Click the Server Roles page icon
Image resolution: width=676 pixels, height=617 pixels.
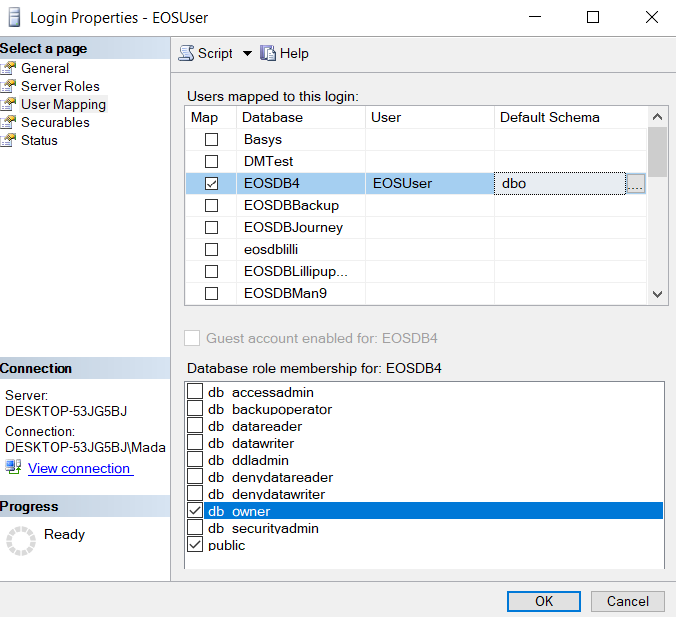[8, 86]
